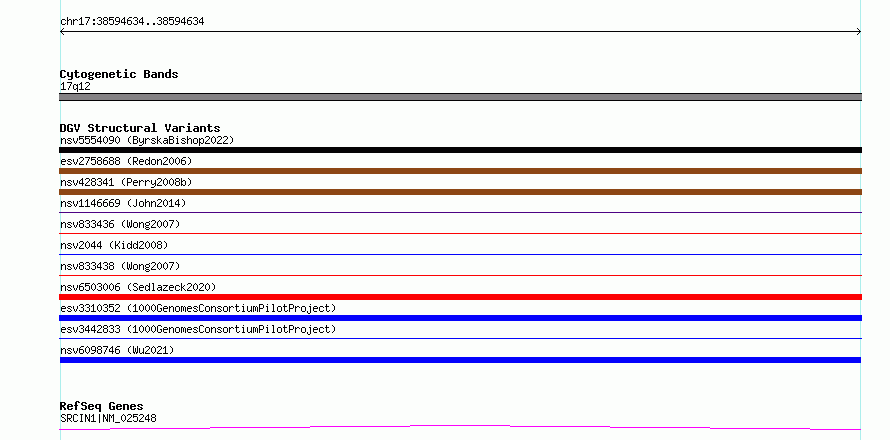Open variant esv3442833 (1000GenomesConsortiumPilotProject) label

198,329
